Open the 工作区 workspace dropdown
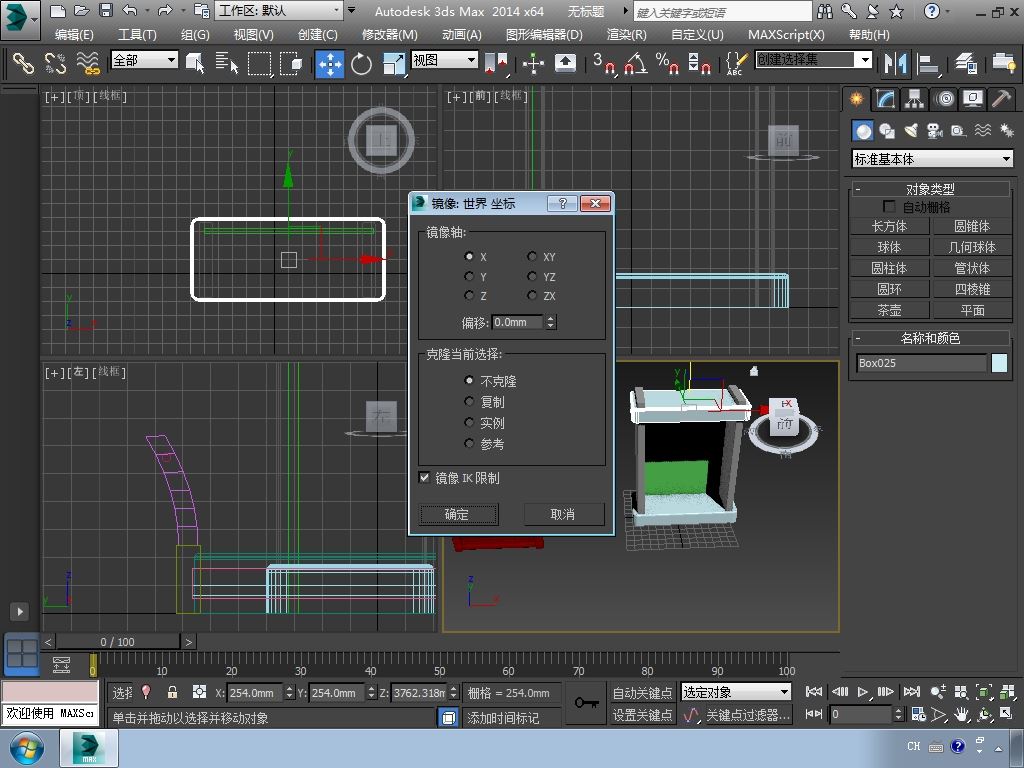Viewport: 1024px width, 768px height. click(280, 10)
